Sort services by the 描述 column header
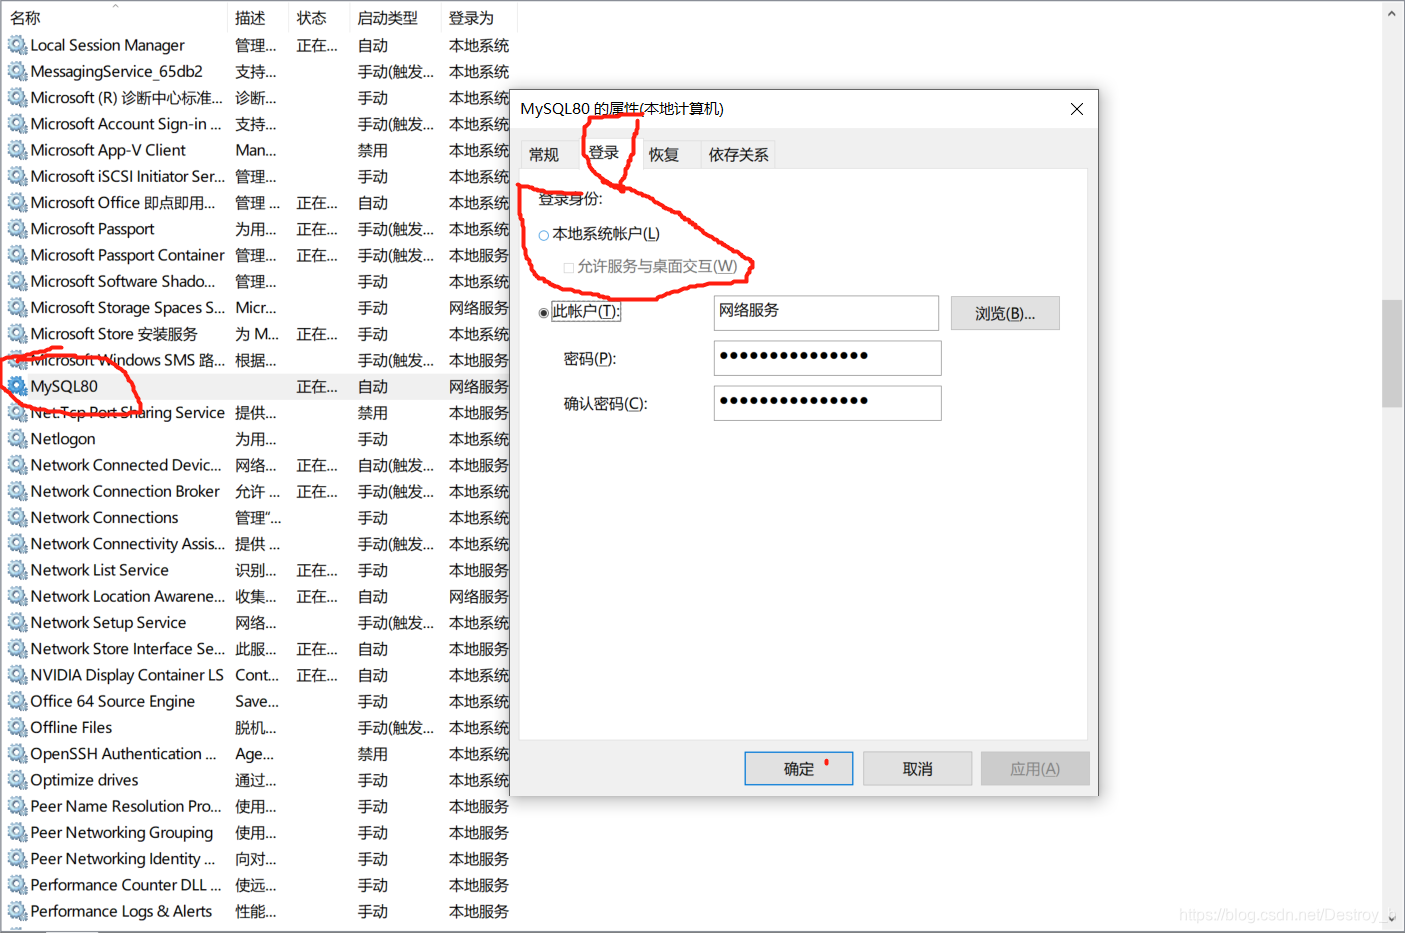 [x=259, y=18]
